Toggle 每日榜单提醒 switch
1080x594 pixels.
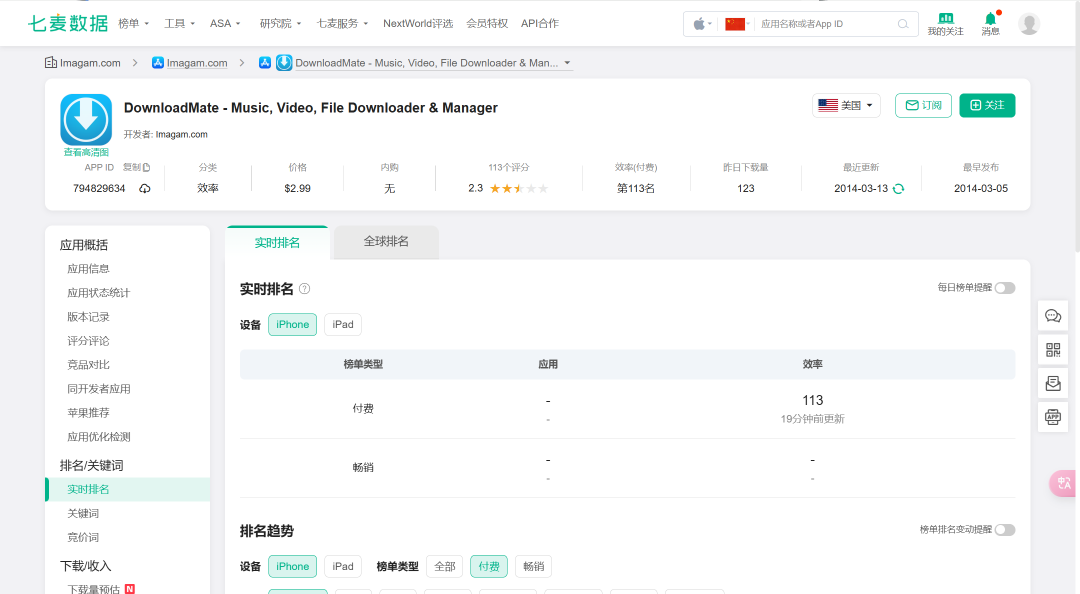[x=1005, y=288]
